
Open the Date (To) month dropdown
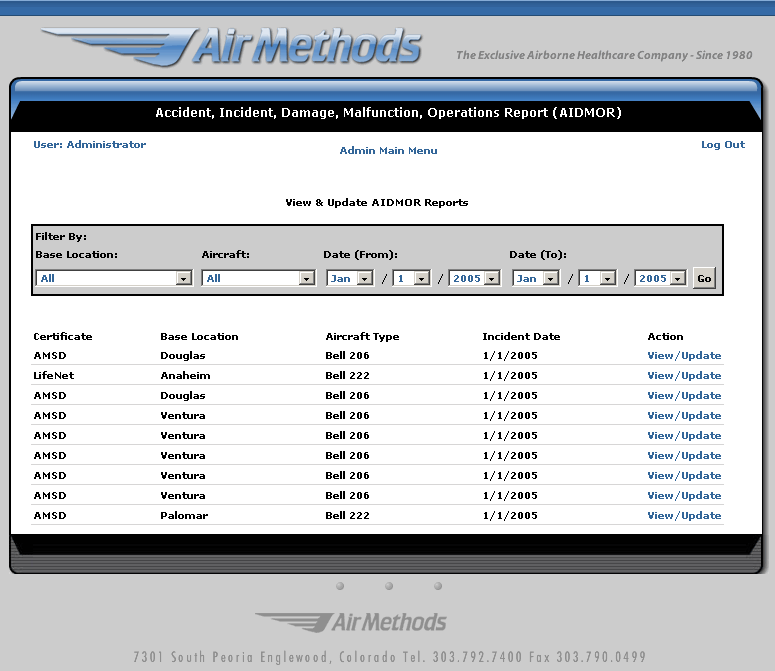point(536,278)
